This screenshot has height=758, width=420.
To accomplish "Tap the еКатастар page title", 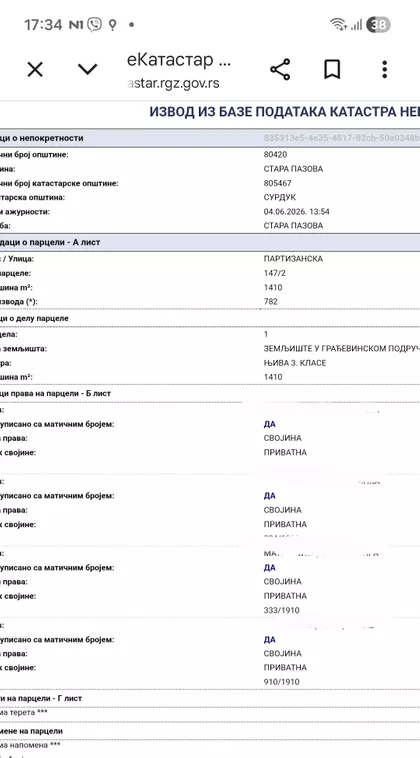I will click(179, 60).
